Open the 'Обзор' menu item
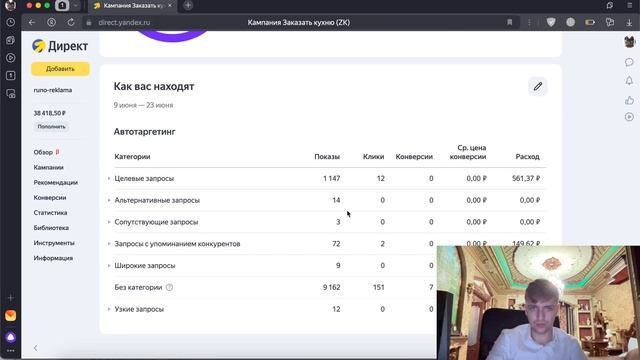Viewport: 640px width, 360px height. click(x=43, y=152)
